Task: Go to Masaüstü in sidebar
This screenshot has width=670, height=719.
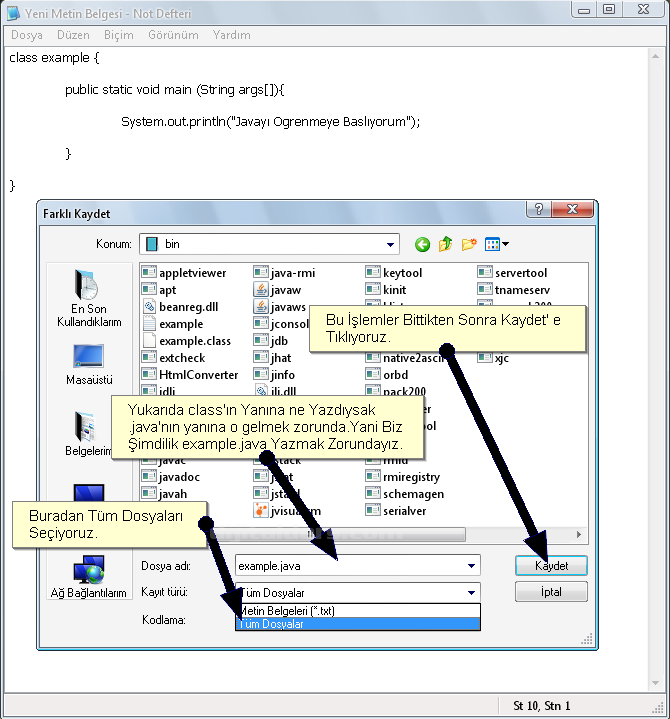Action: tap(89, 365)
